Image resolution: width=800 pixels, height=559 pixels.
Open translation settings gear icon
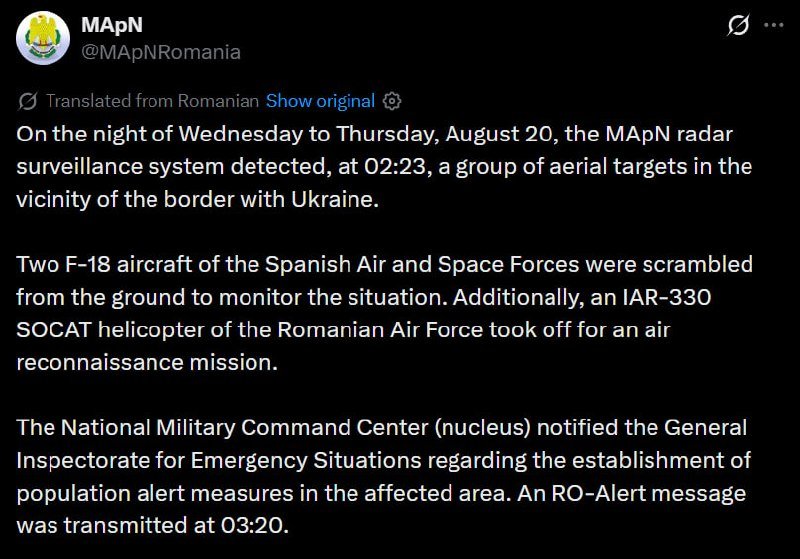[x=392, y=101]
